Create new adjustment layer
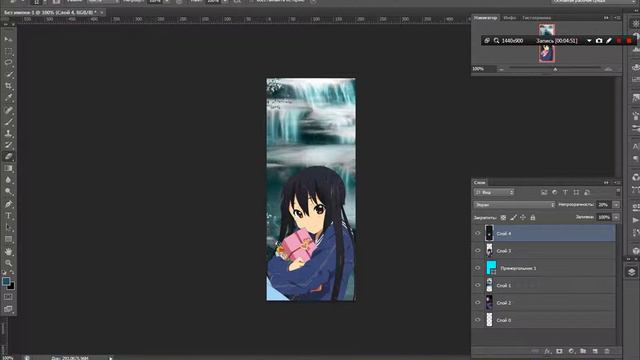The height and width of the screenshot is (360, 640). tap(571, 351)
